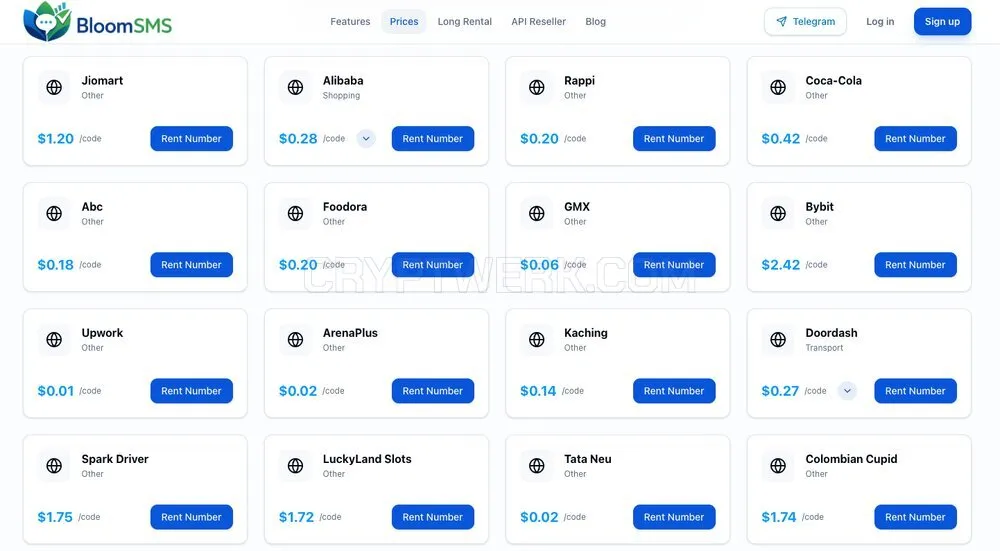Click the Alibaba Shopping category label
1000x551 pixels.
pyautogui.click(x=341, y=96)
